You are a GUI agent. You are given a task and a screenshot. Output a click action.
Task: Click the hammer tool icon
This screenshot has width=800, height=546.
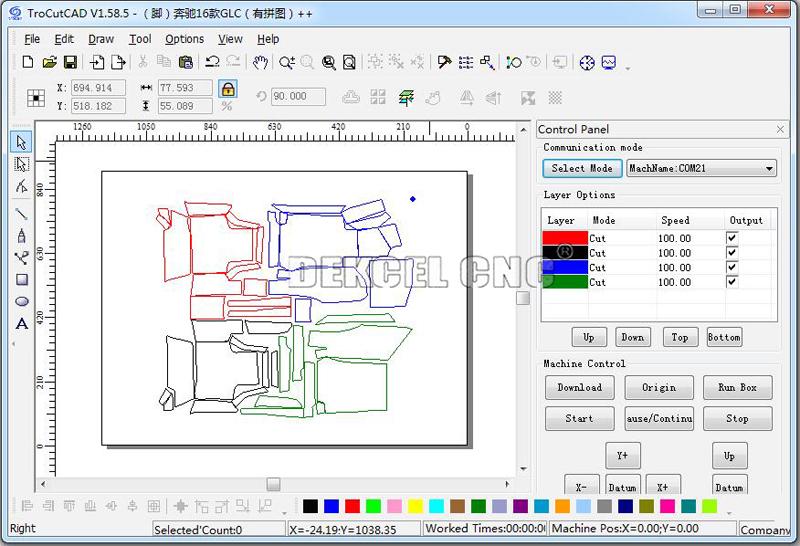click(x=444, y=62)
